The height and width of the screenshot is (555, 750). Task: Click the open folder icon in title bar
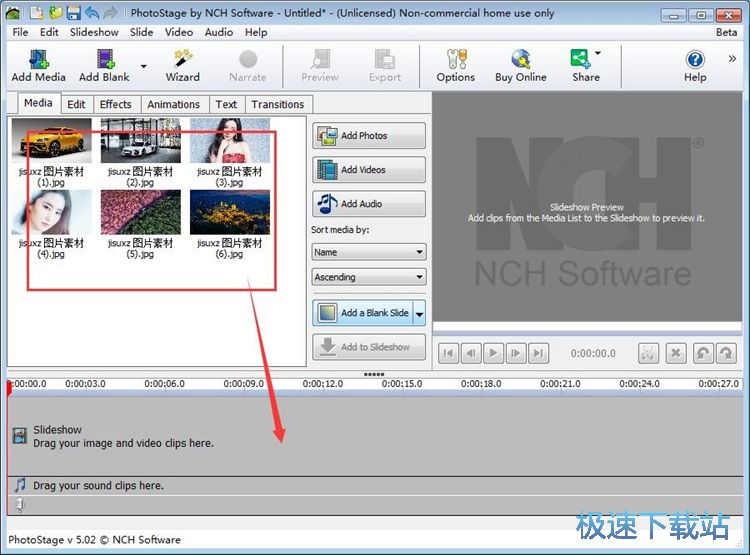(55, 12)
